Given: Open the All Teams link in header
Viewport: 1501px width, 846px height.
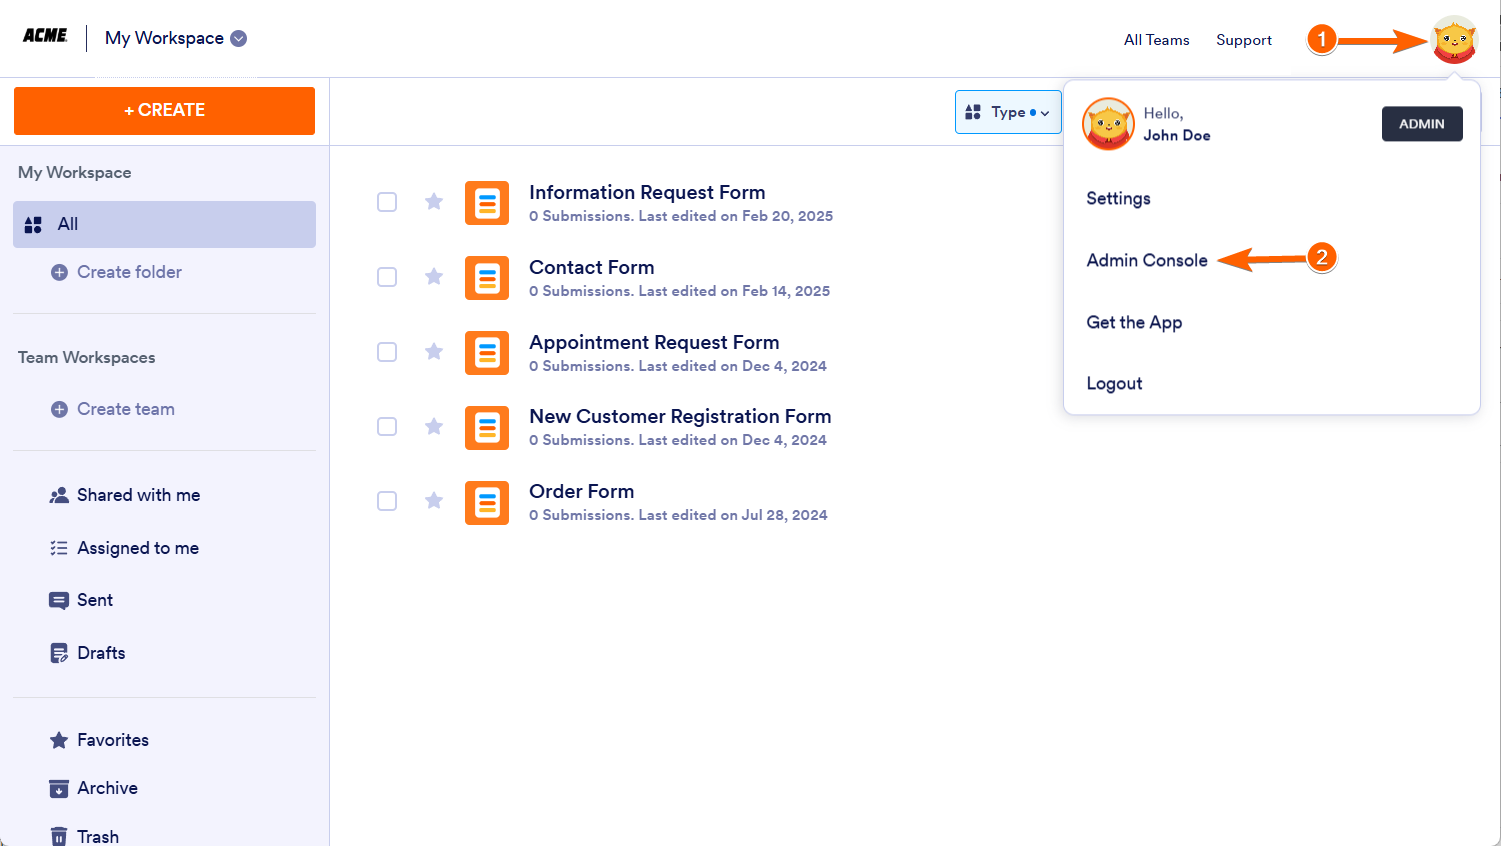Looking at the screenshot, I should click(1156, 40).
